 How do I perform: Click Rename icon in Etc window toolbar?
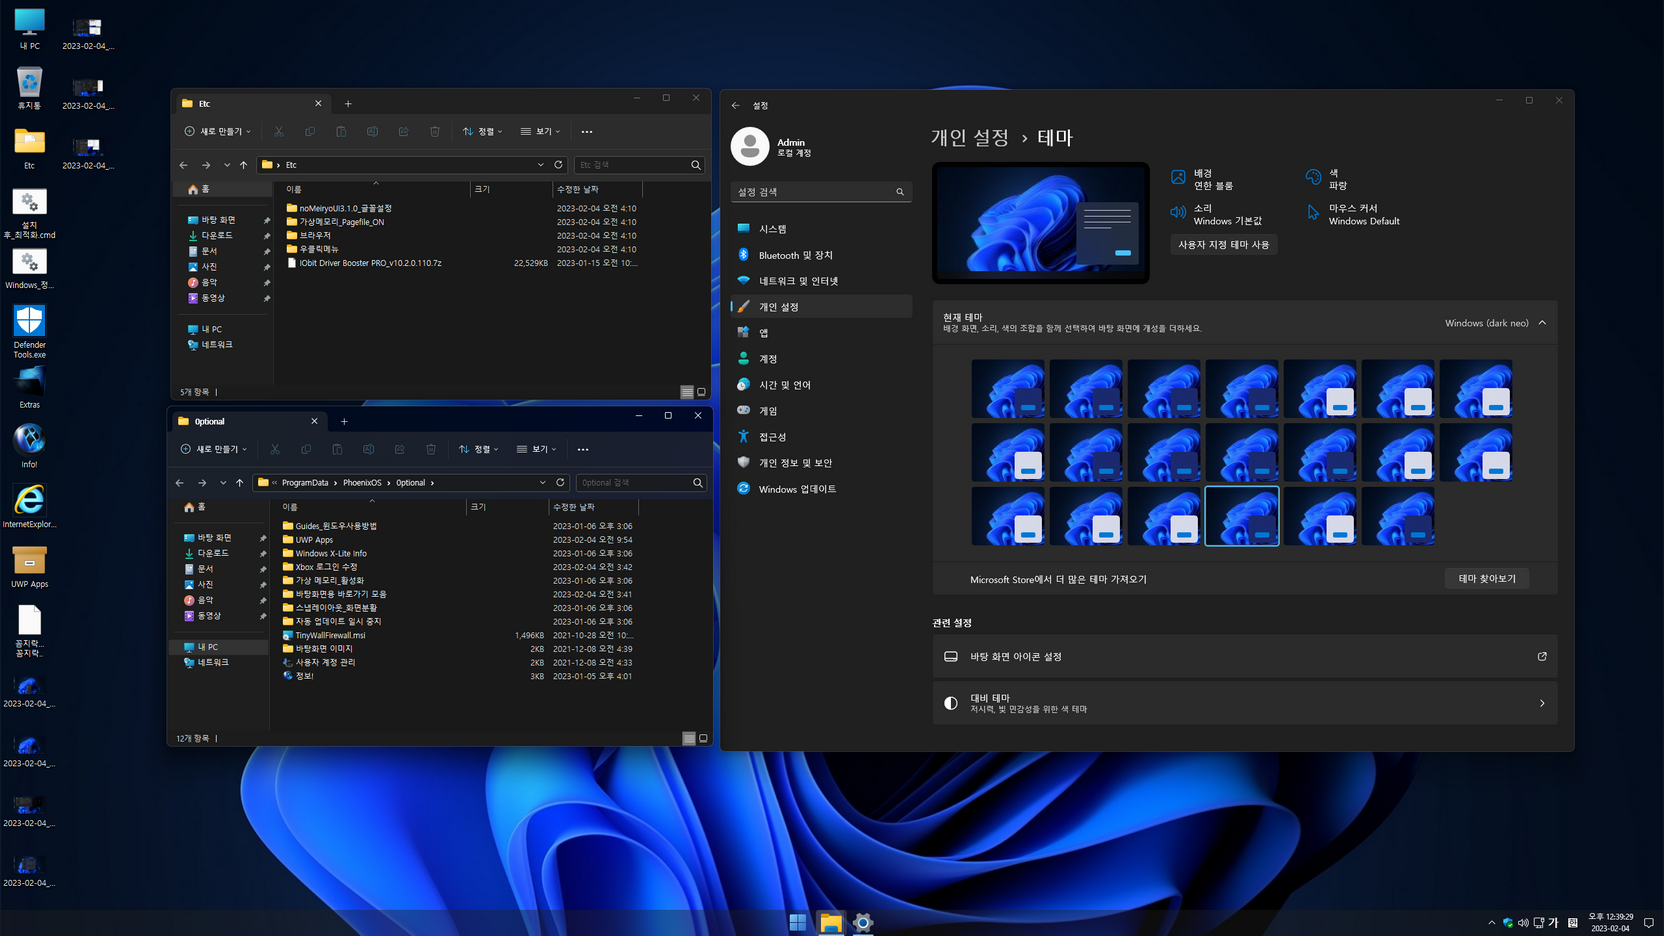372,131
